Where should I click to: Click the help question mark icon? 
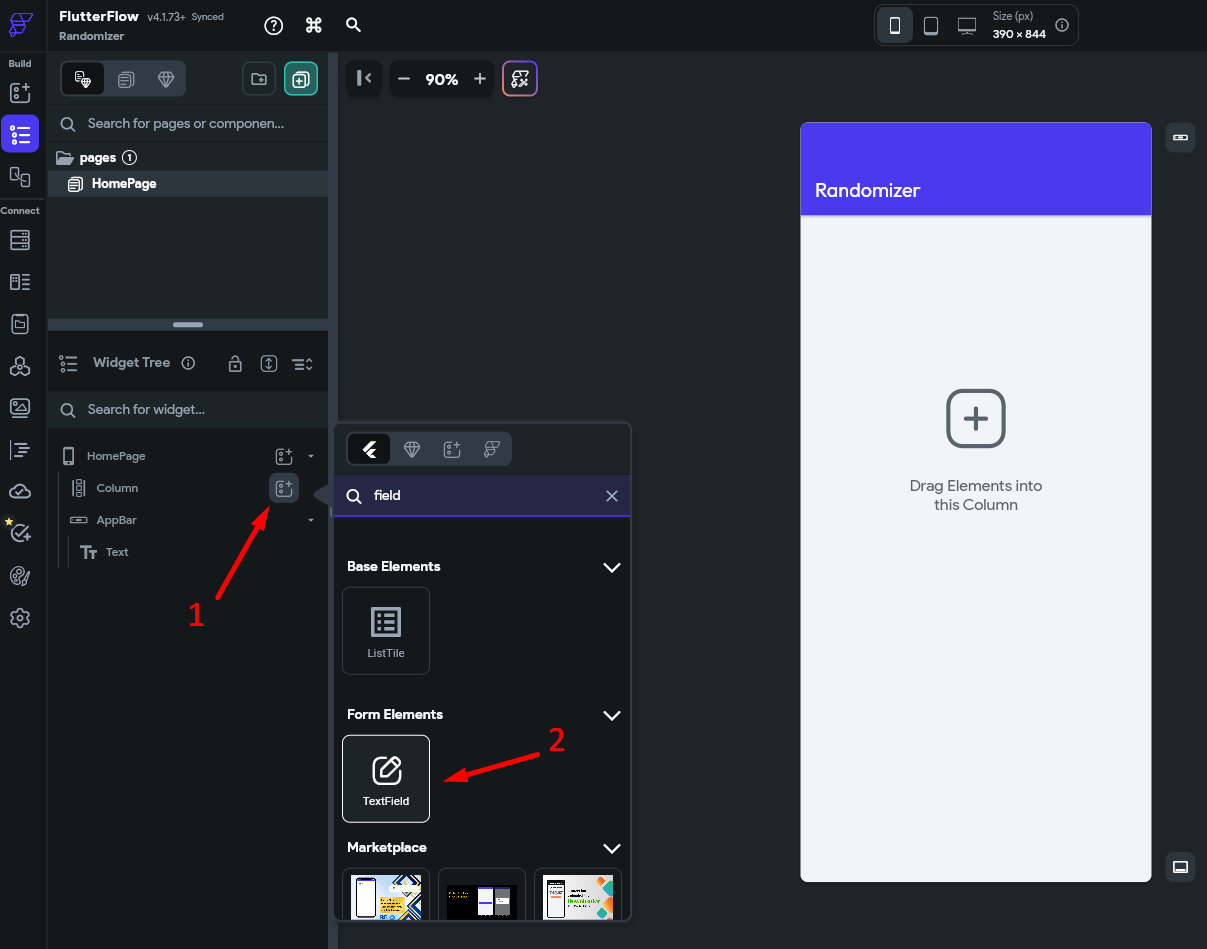click(273, 25)
